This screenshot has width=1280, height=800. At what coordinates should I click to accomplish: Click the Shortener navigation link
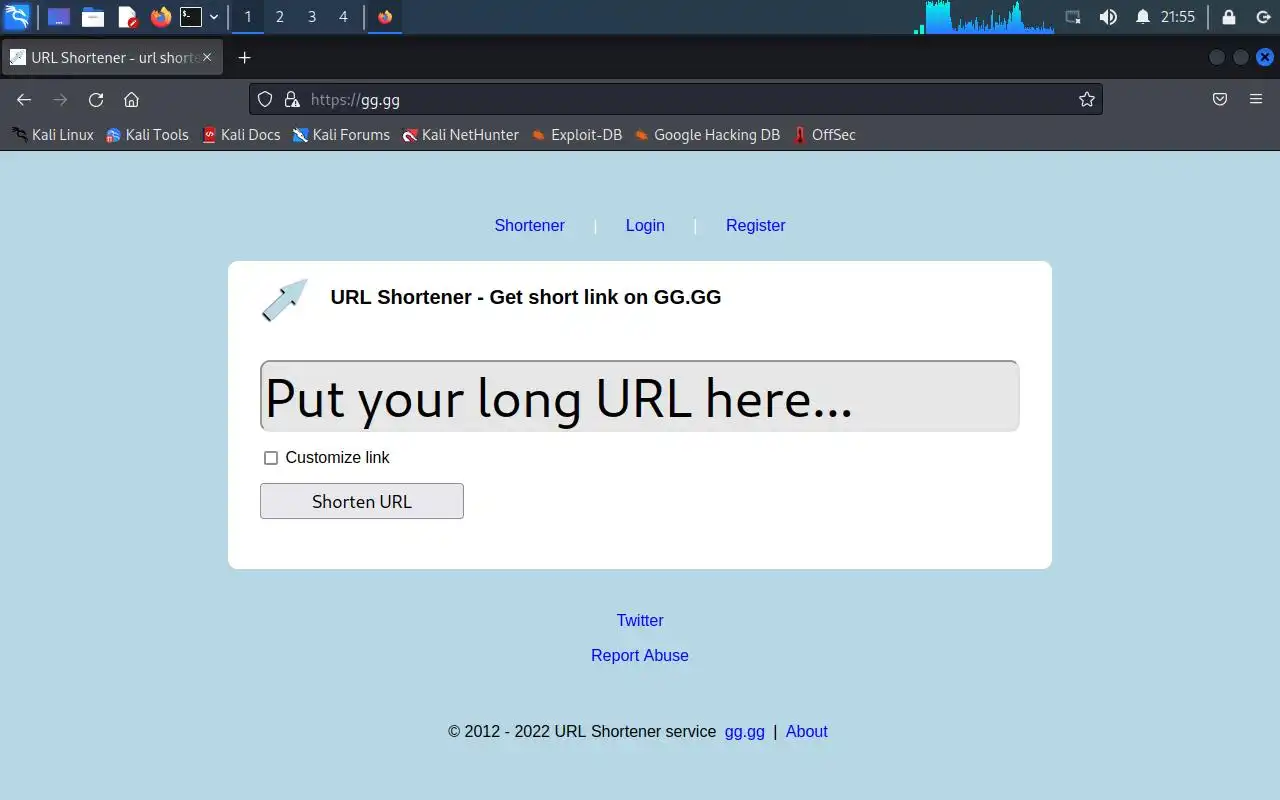pyautogui.click(x=529, y=226)
